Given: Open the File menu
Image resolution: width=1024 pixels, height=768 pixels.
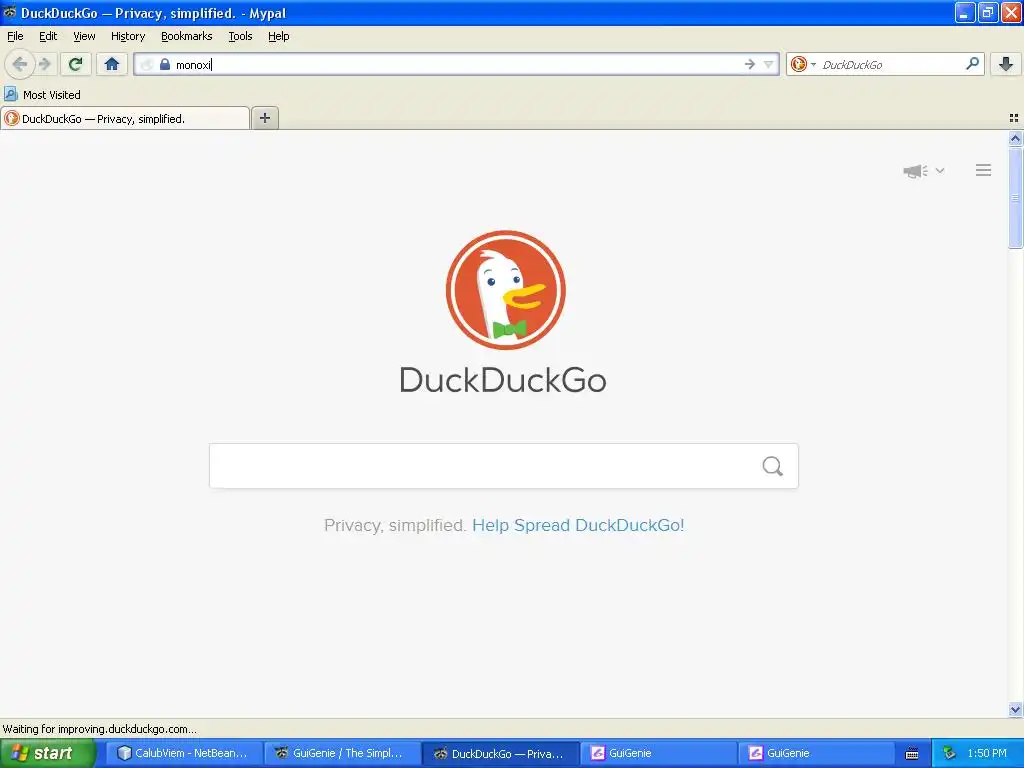Looking at the screenshot, I should coord(15,36).
